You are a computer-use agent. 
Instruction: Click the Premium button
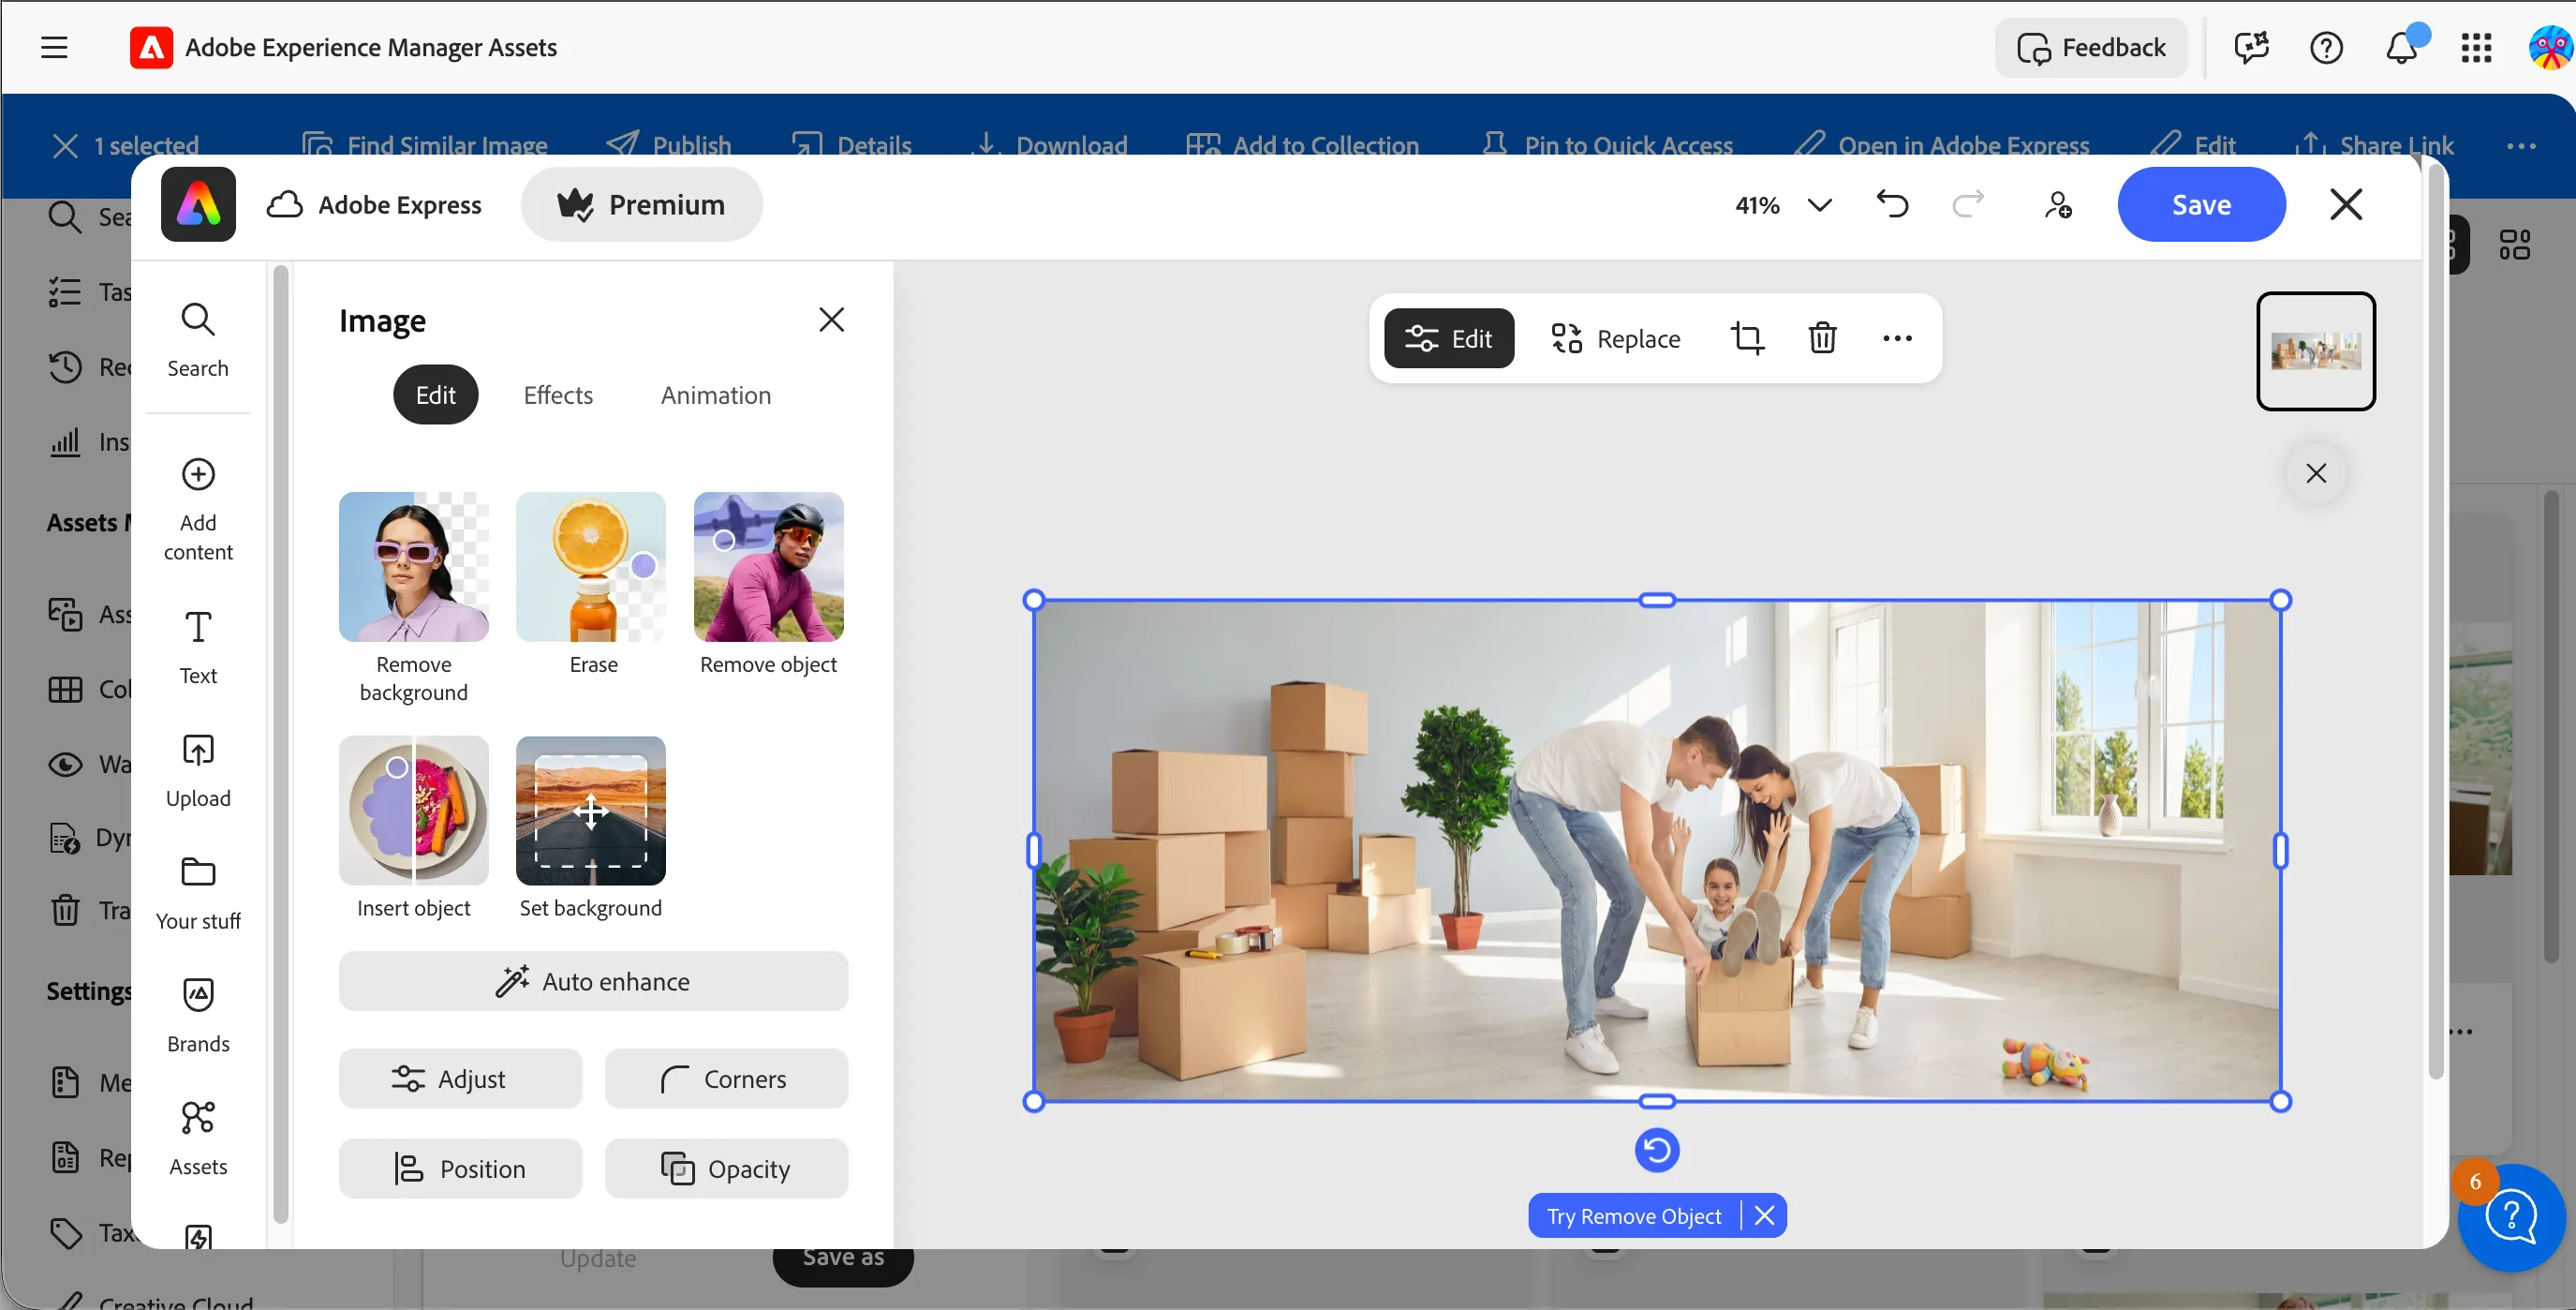[x=641, y=204]
